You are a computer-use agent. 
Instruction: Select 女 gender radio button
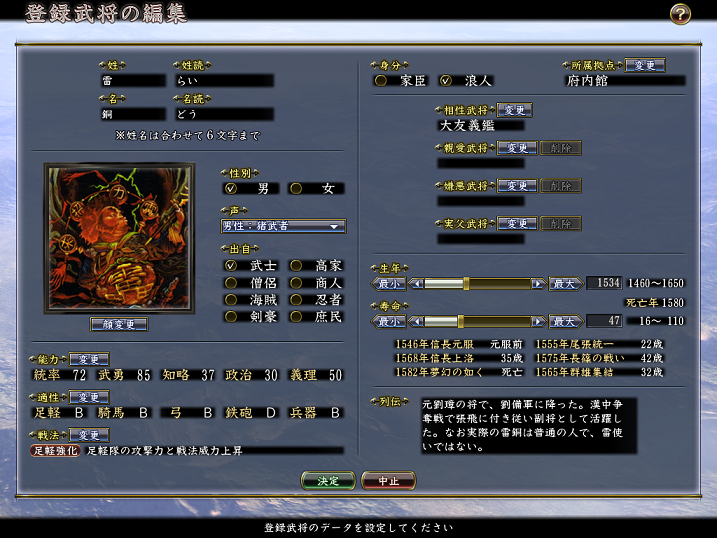point(296,188)
